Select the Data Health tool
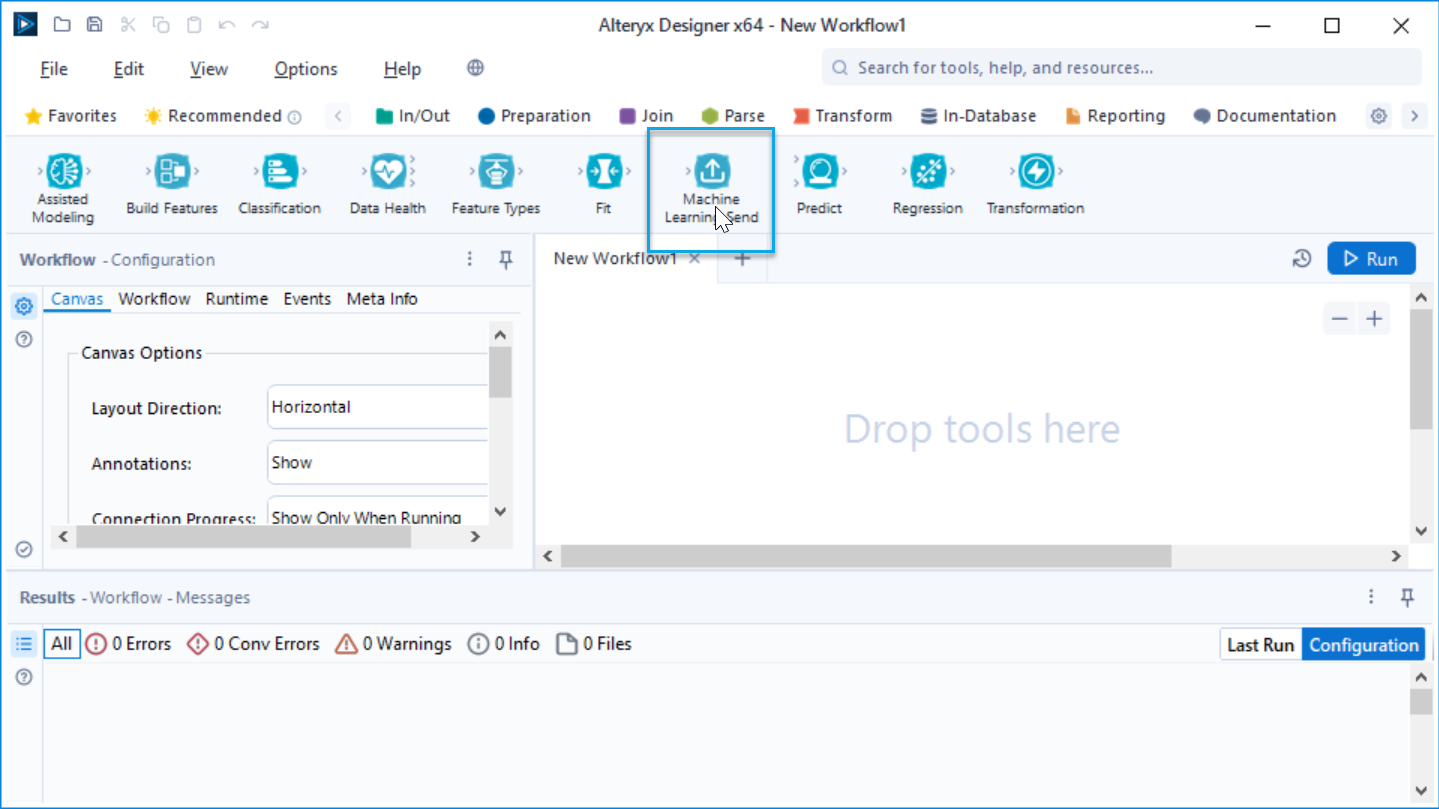Screen dimensions: 1439x809 point(387,171)
